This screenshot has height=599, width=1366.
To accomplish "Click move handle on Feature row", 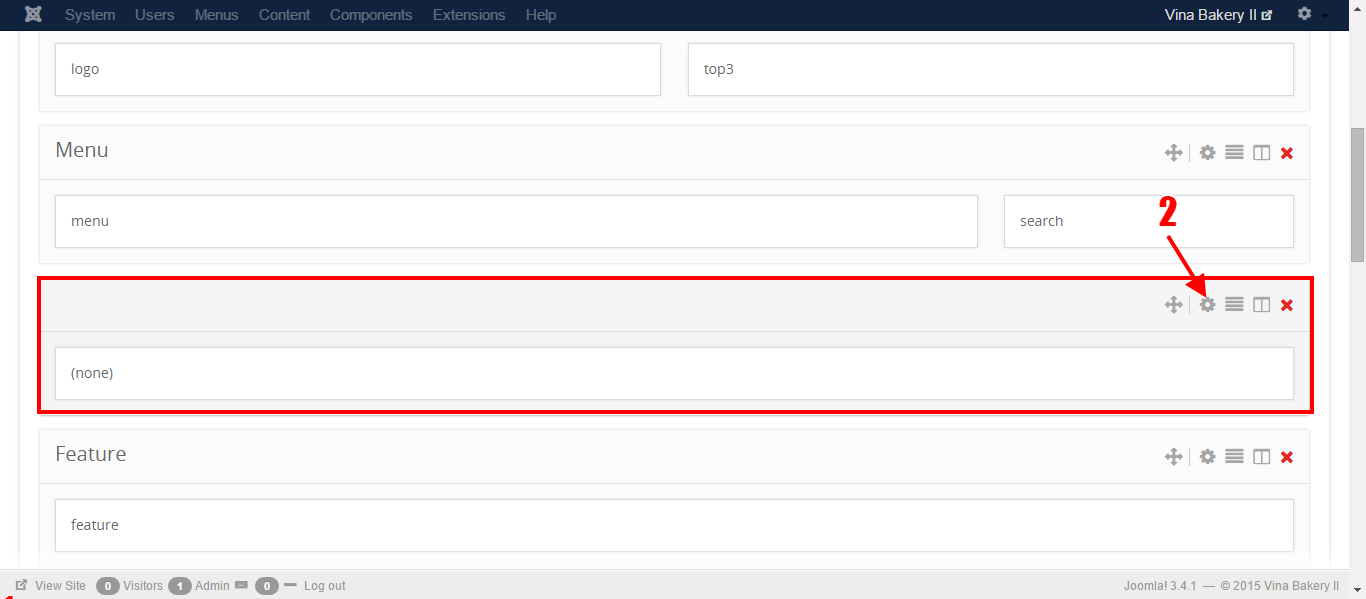I will 1173,457.
